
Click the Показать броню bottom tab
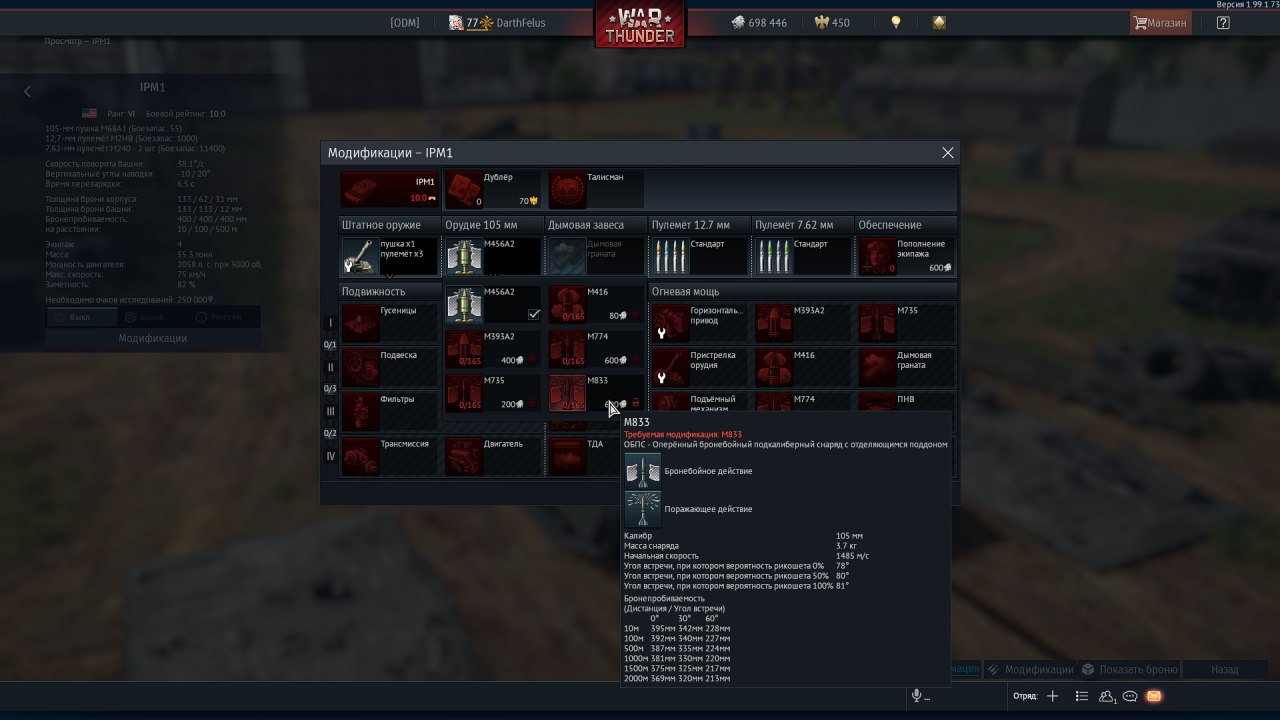point(1130,670)
